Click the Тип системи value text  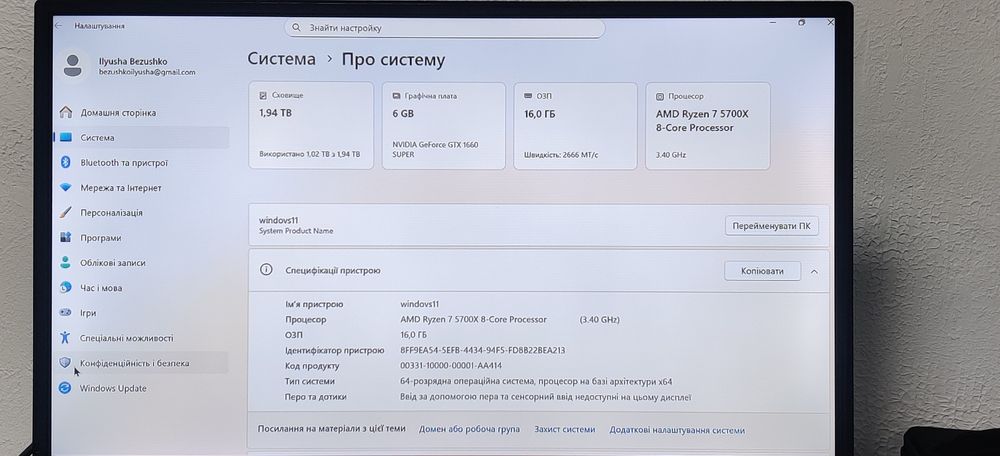536,381
